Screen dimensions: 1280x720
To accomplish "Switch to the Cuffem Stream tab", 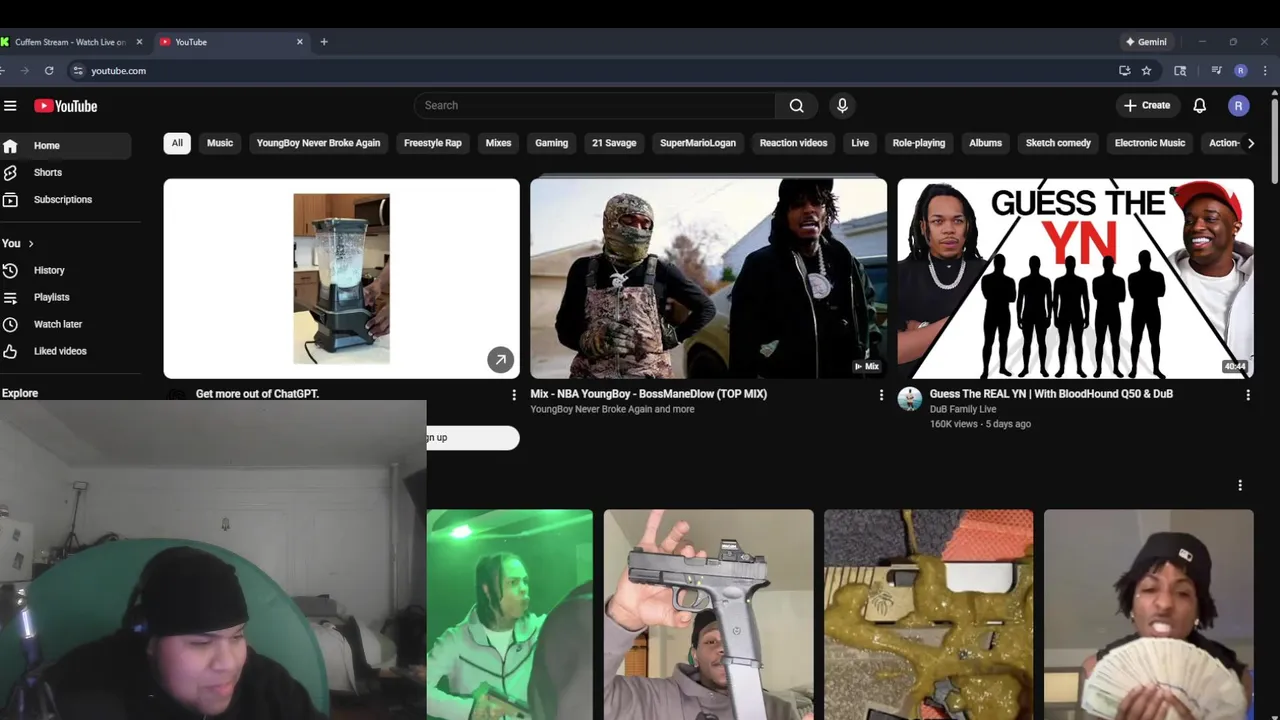I will coord(70,42).
